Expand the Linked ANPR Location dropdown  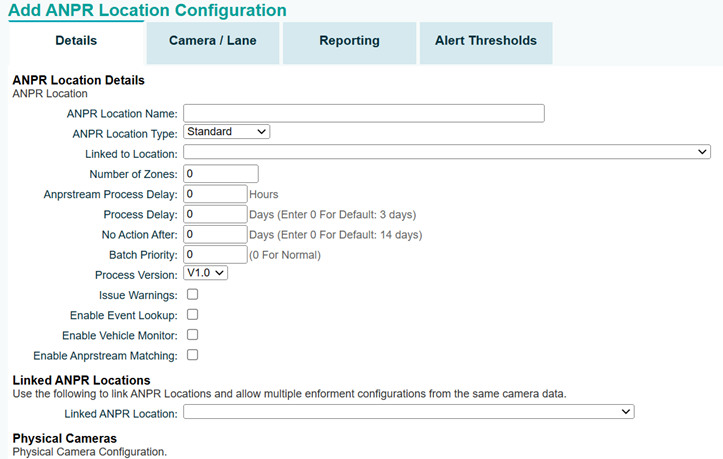pos(409,411)
